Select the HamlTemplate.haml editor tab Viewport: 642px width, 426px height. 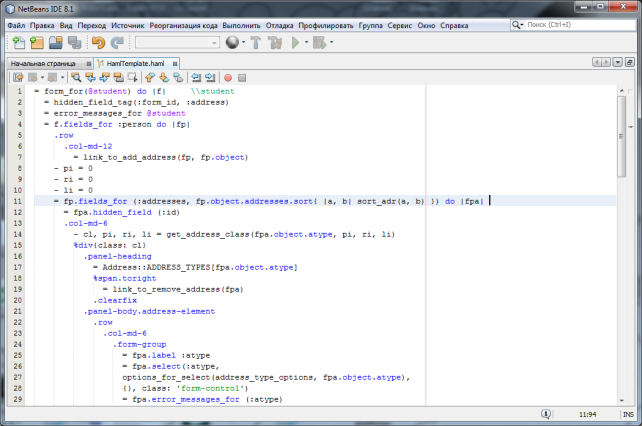[x=135, y=63]
